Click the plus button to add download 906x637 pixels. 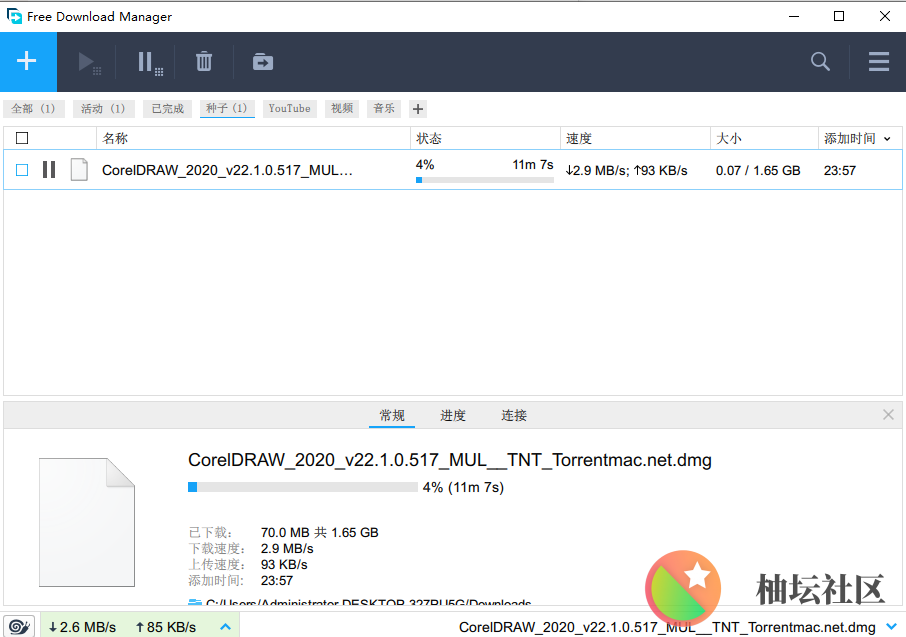click(x=27, y=61)
